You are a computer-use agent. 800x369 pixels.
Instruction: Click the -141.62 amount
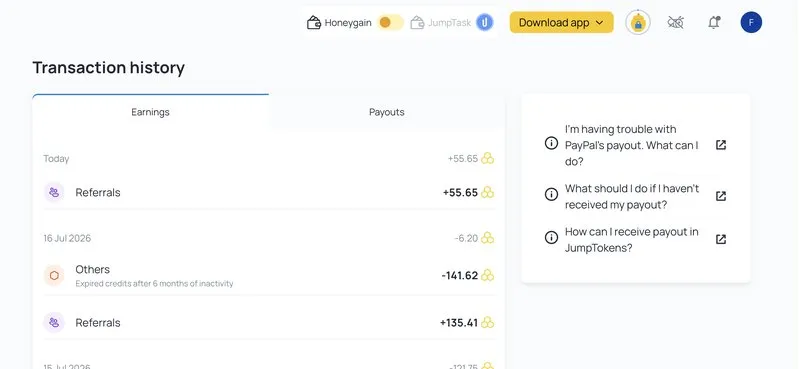point(460,276)
